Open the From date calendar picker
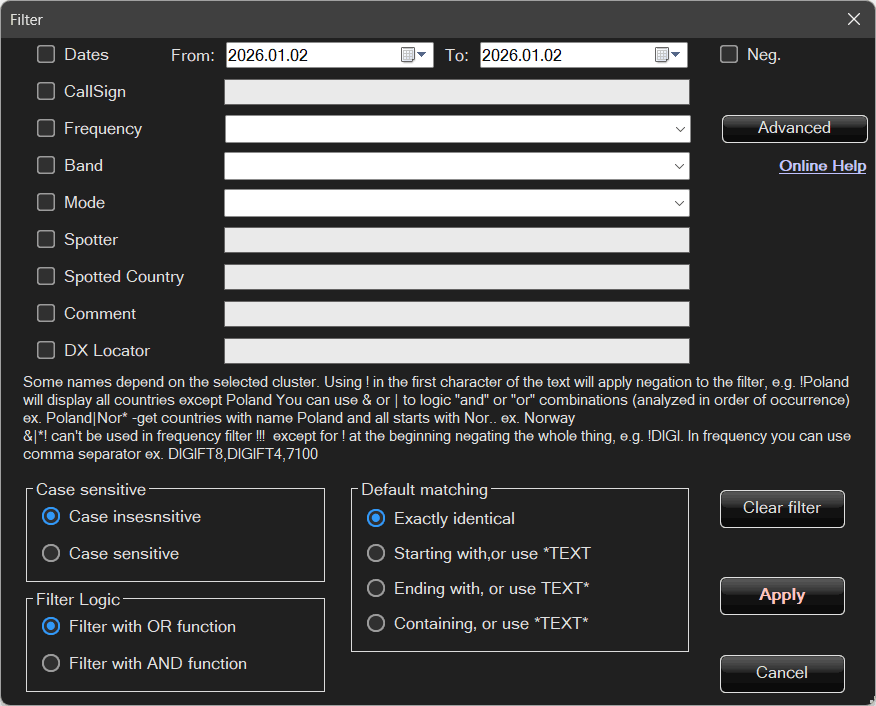 (414, 55)
